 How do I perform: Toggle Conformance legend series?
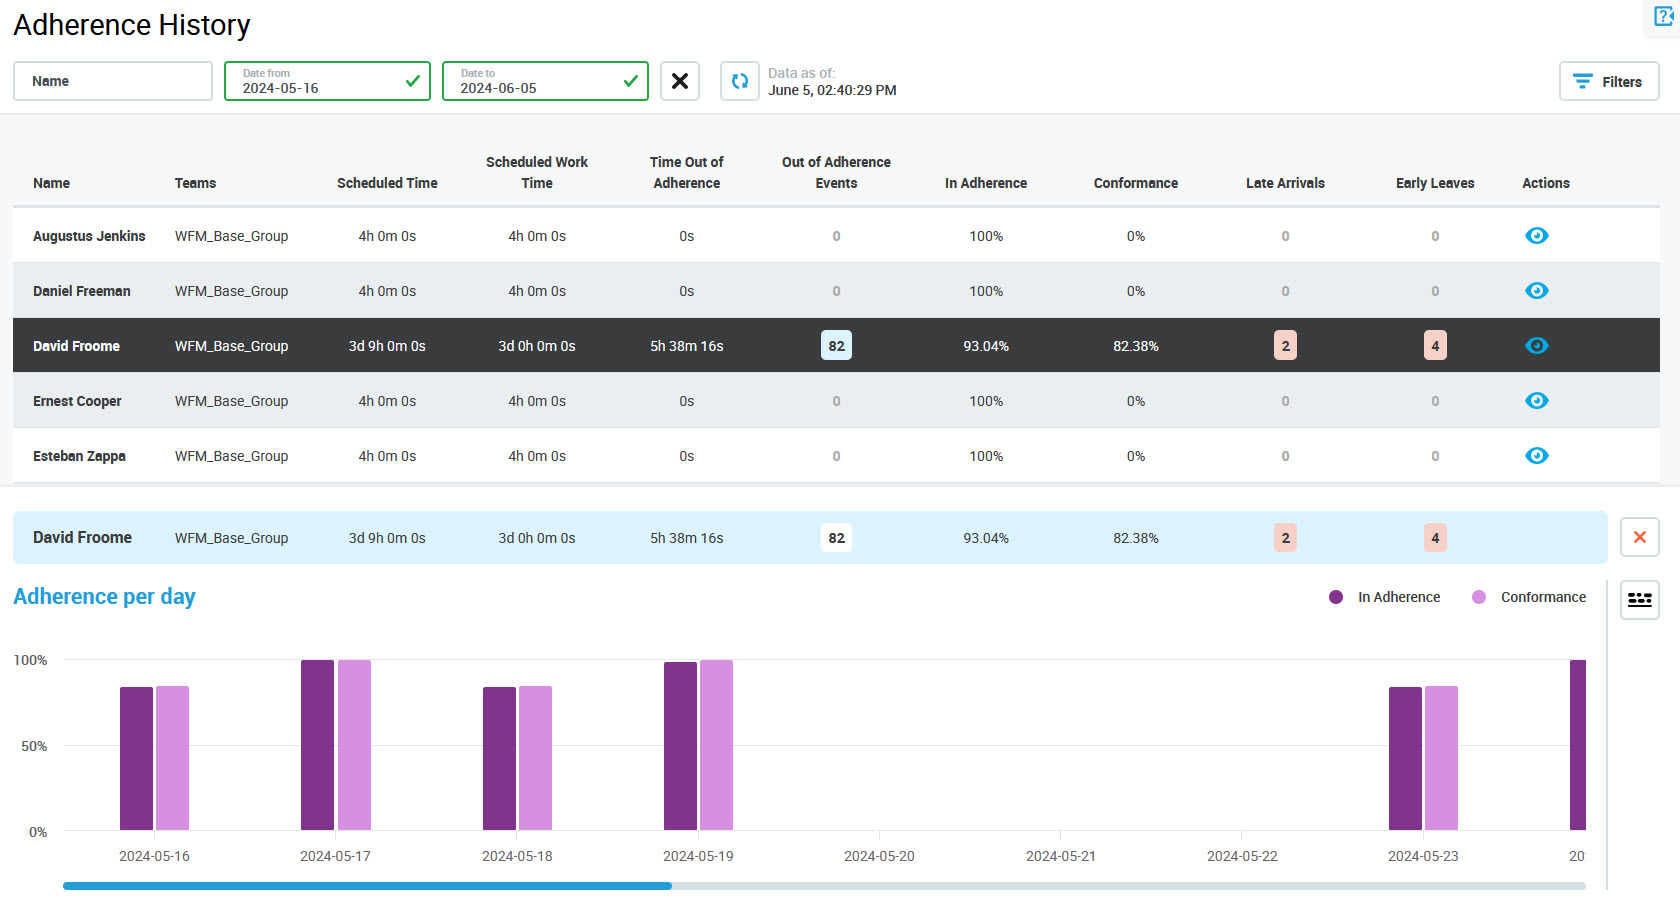click(1530, 597)
